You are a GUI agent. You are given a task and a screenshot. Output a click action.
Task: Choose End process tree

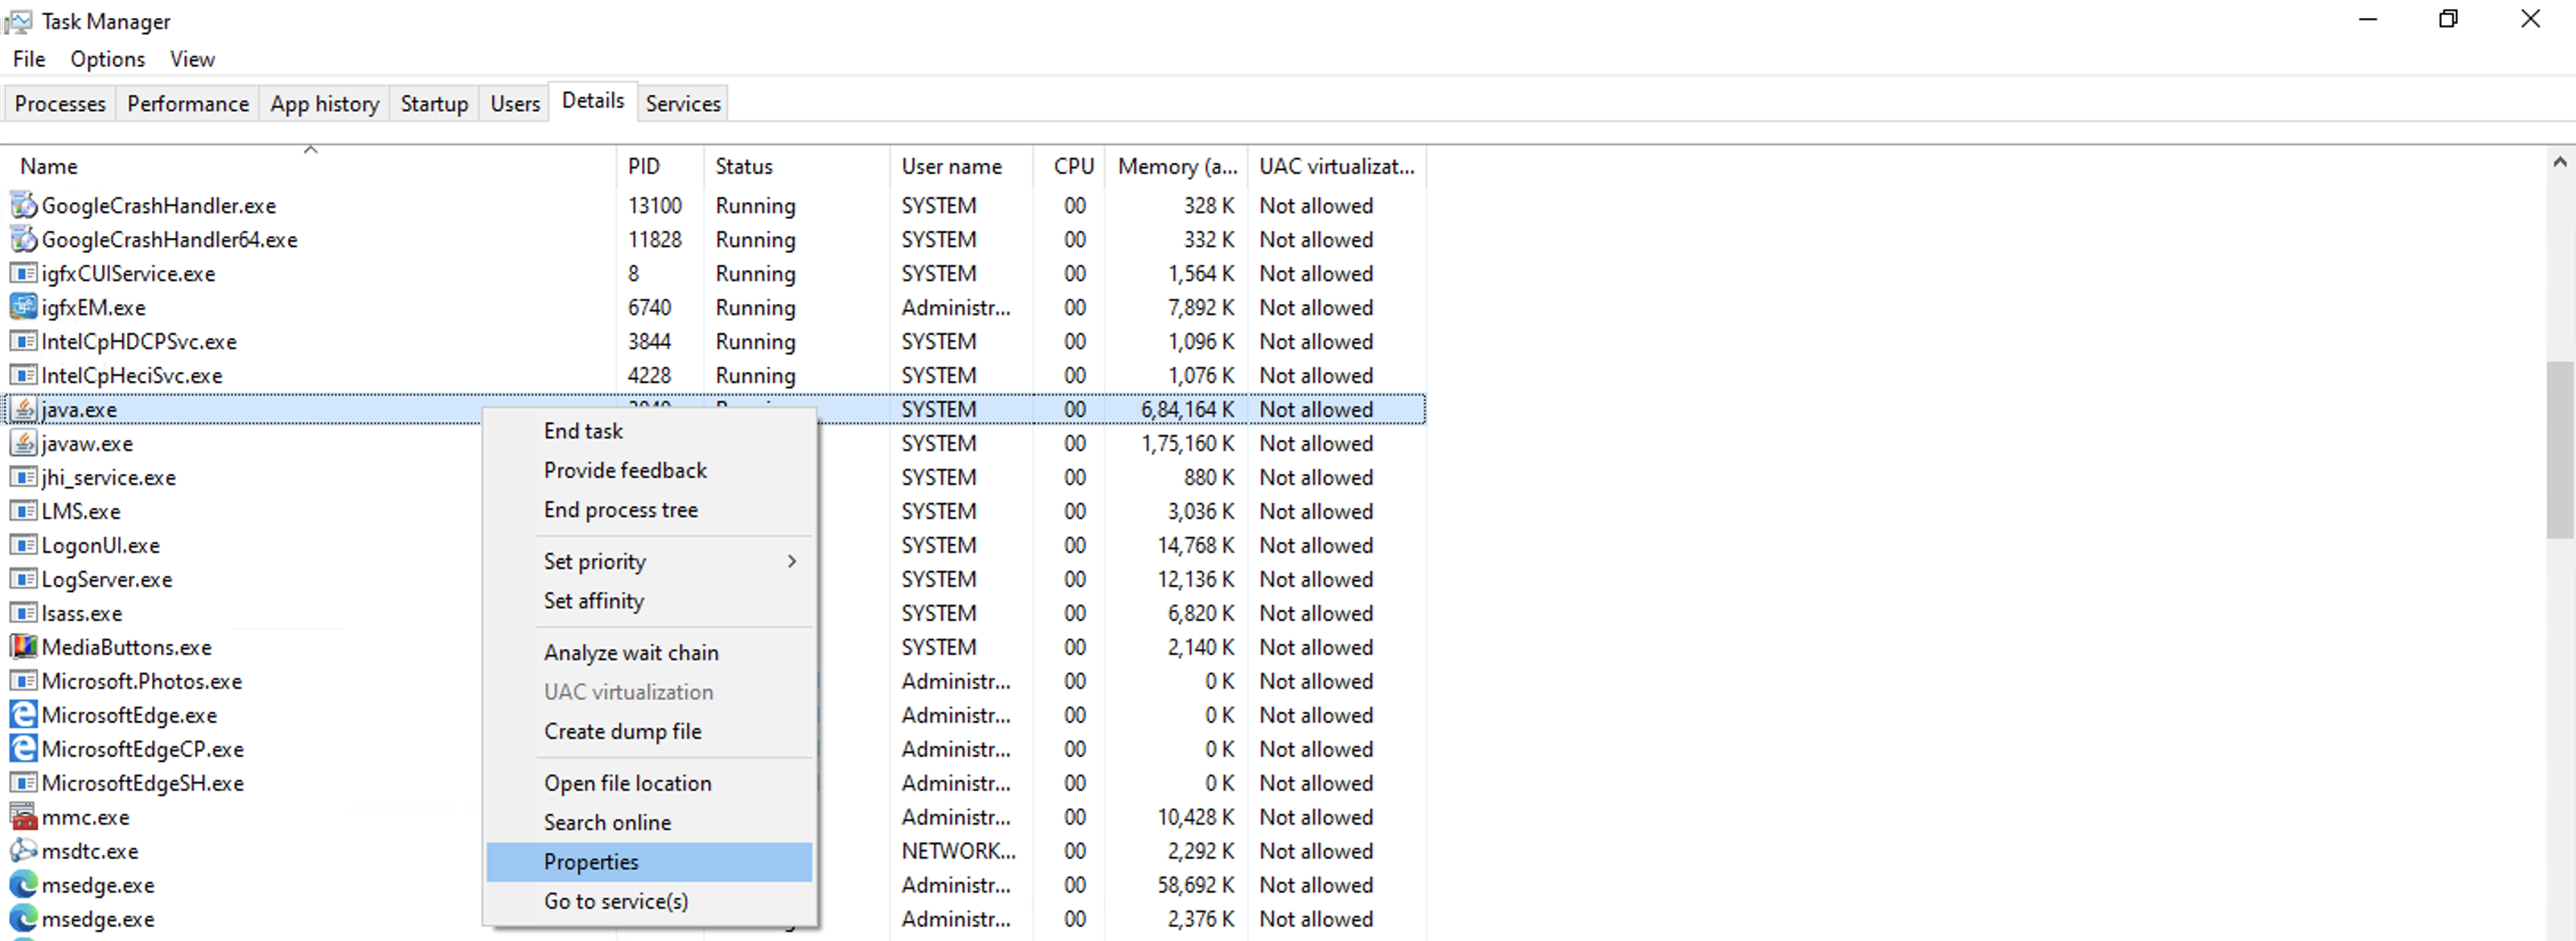coord(649,510)
